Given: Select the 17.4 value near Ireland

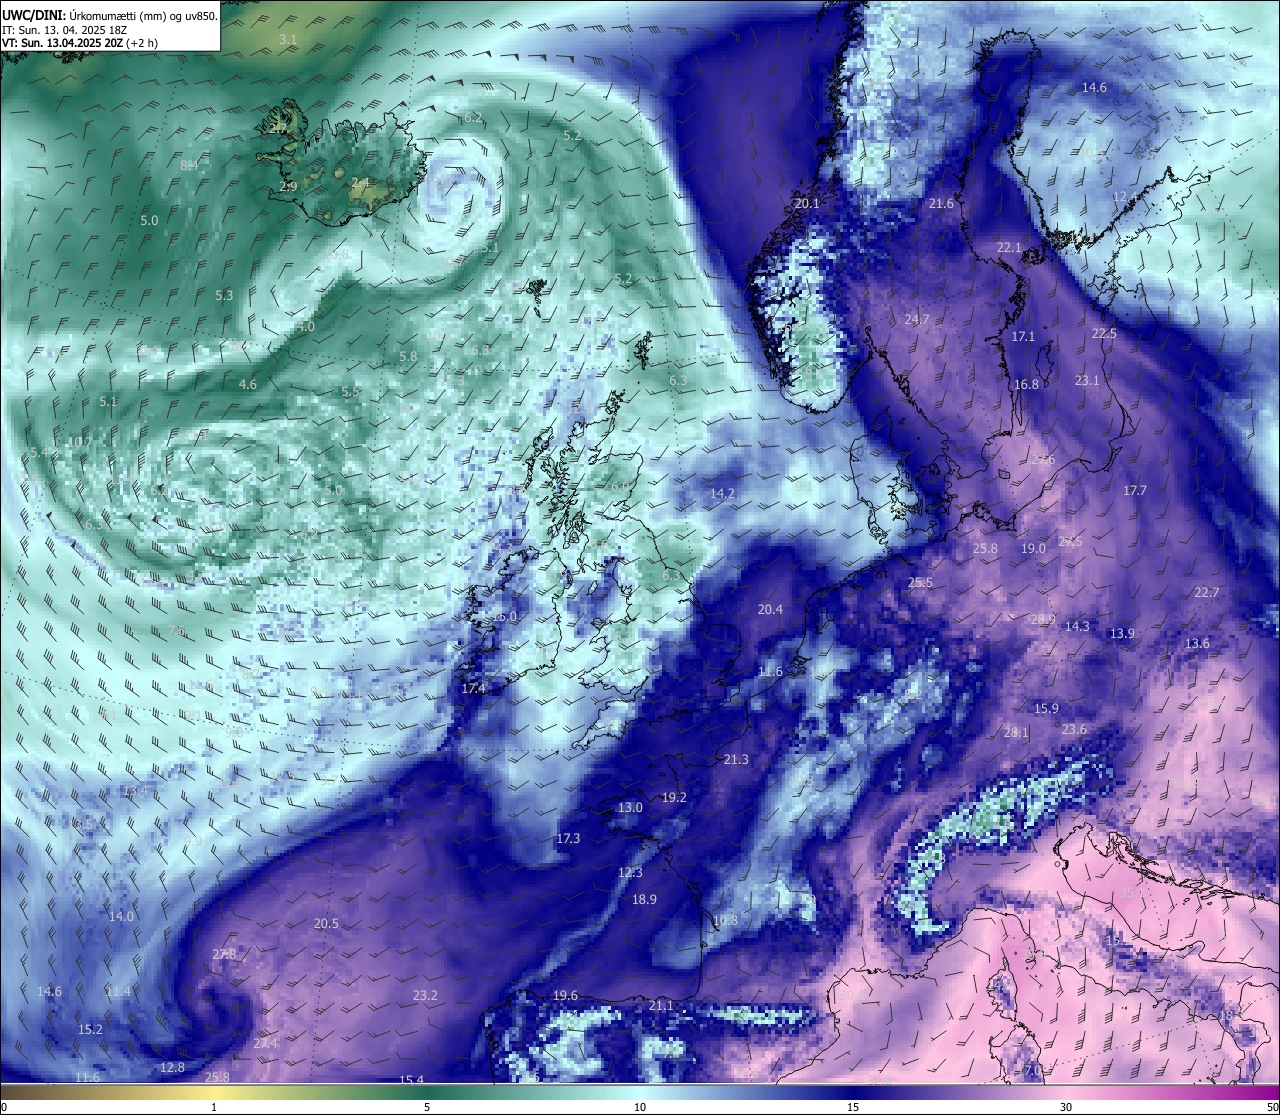Looking at the screenshot, I should pos(473,688).
